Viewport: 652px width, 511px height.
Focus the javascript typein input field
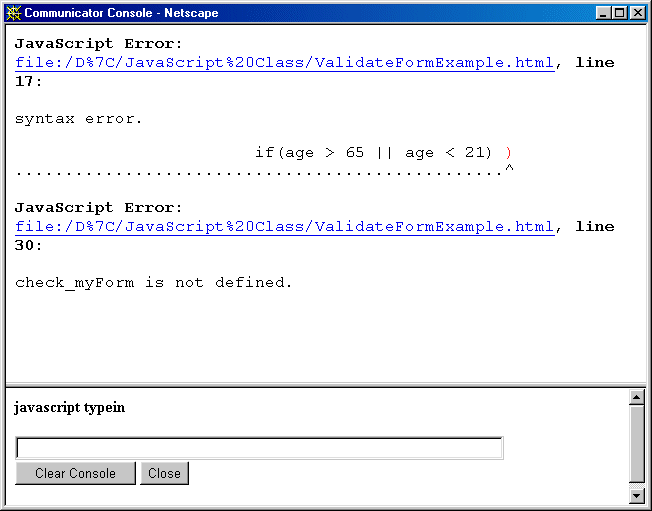tap(259, 448)
